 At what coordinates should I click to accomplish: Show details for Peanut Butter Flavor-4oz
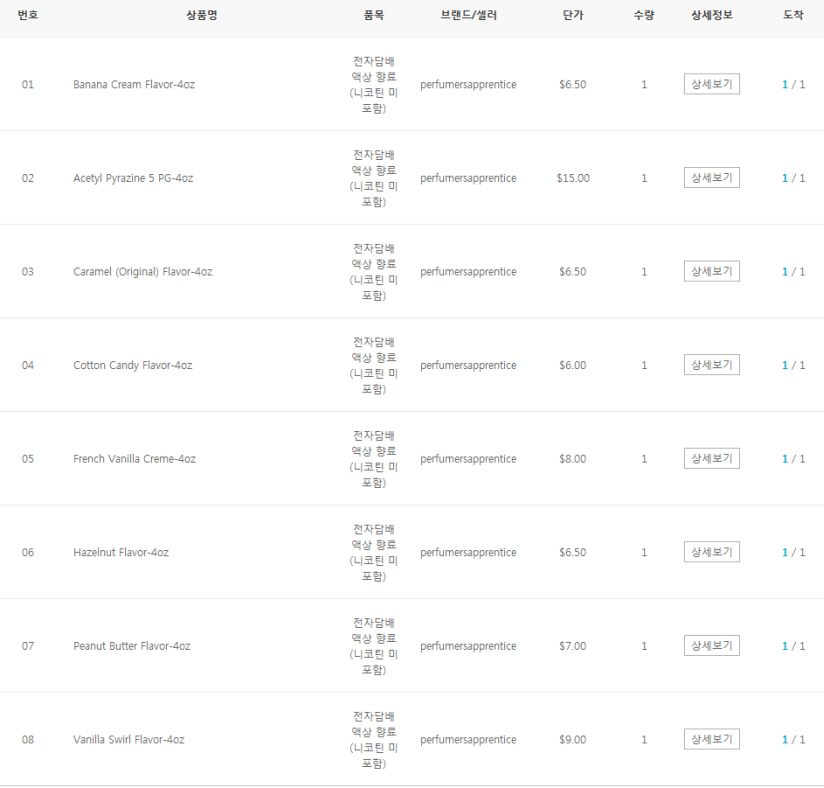(711, 646)
